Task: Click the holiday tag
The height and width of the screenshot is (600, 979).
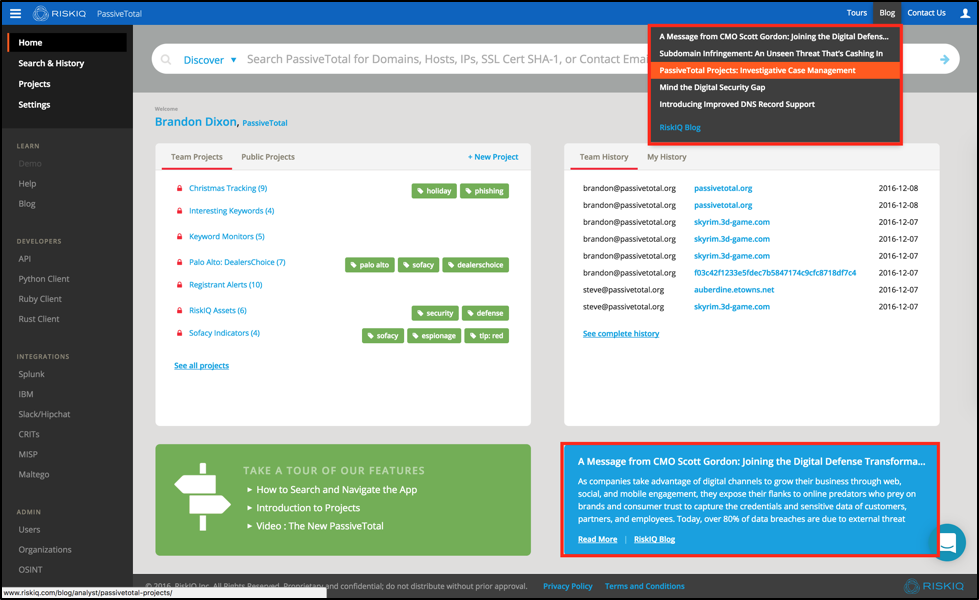Action: coord(434,191)
